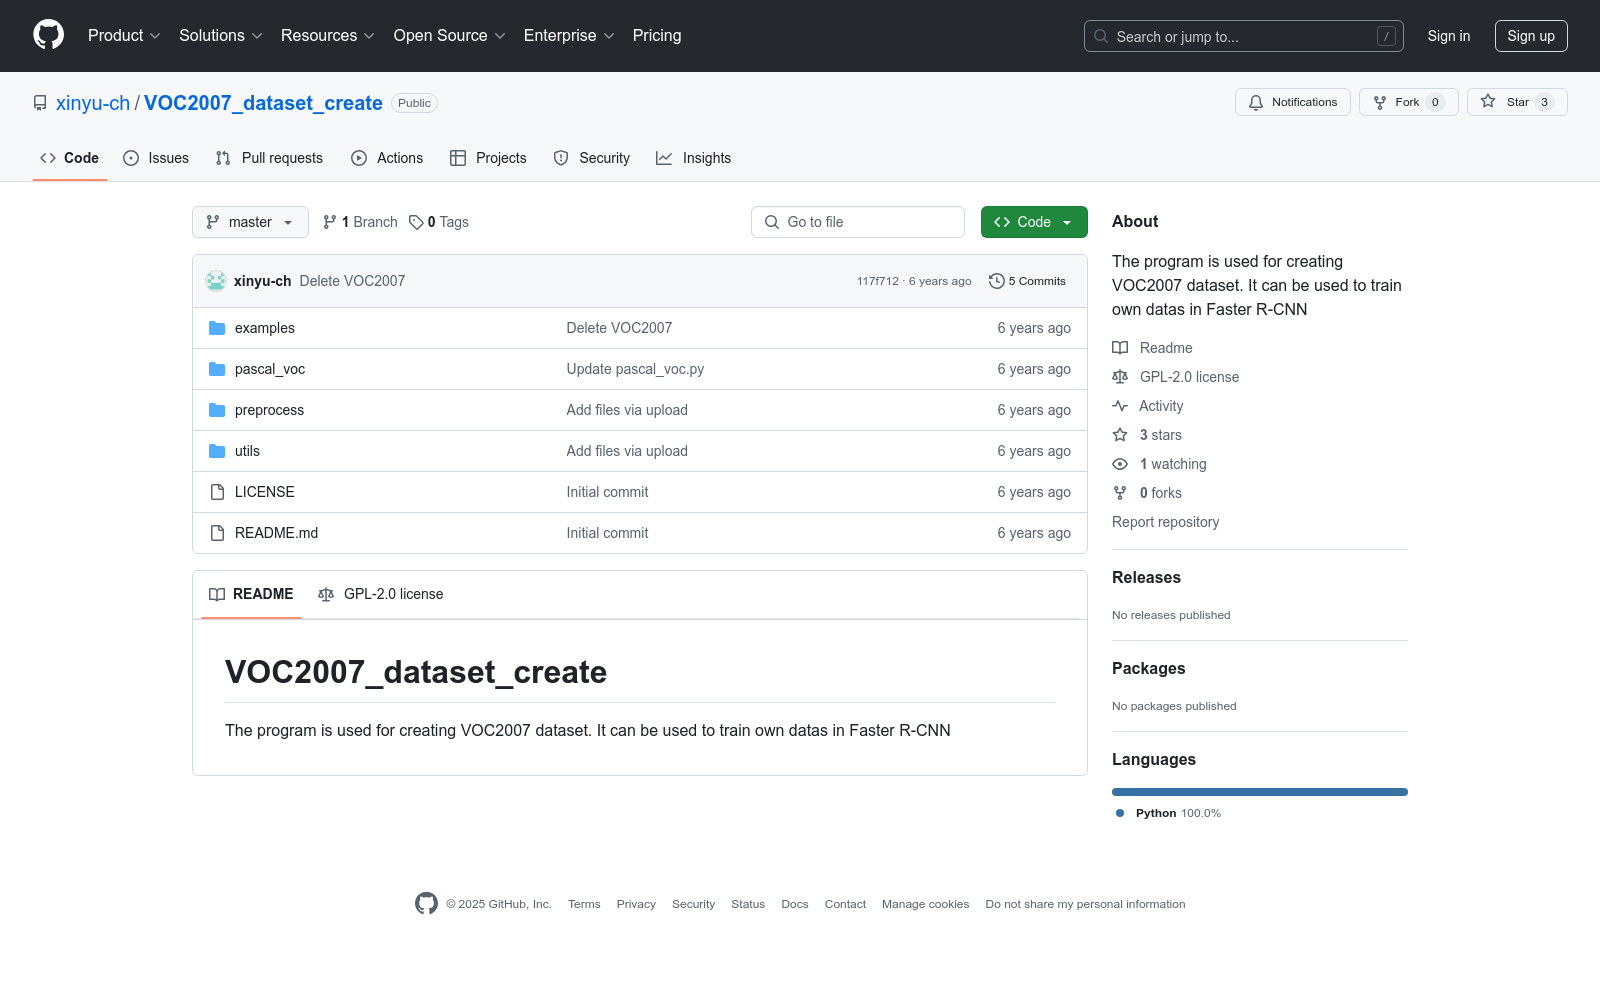Switch to the Actions tab

coord(387,158)
